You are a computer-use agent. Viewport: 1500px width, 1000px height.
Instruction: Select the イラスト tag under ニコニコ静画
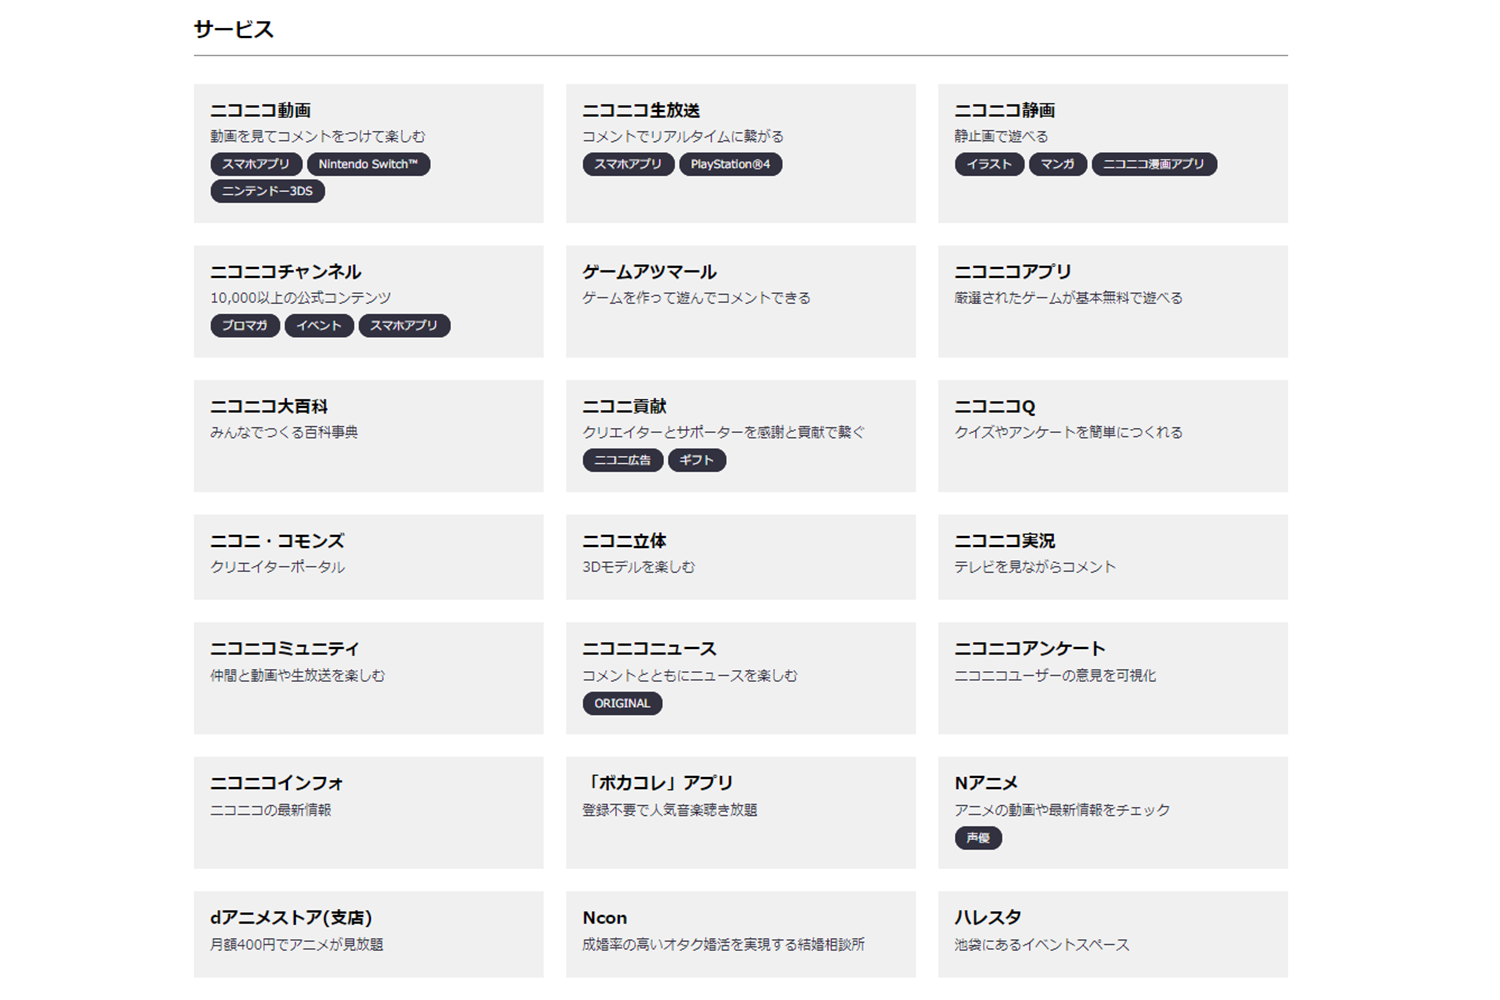click(x=989, y=164)
